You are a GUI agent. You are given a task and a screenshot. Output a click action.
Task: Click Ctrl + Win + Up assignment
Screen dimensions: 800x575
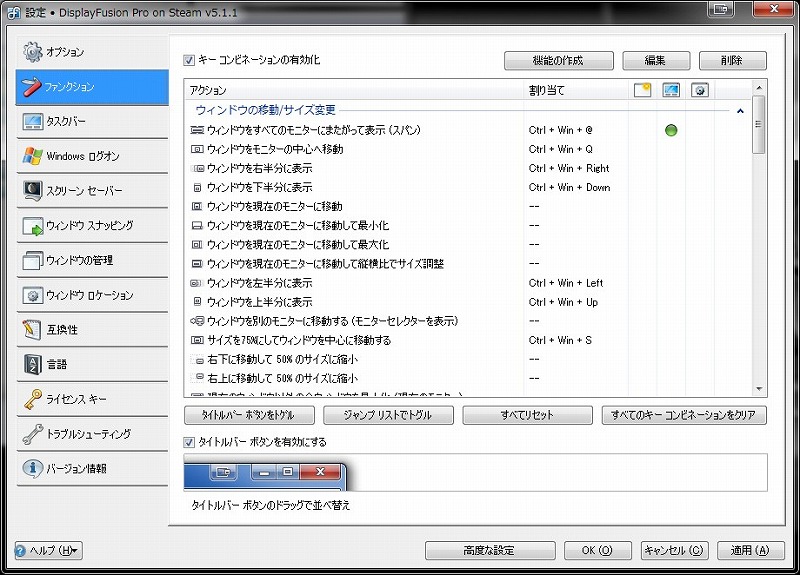click(563, 302)
